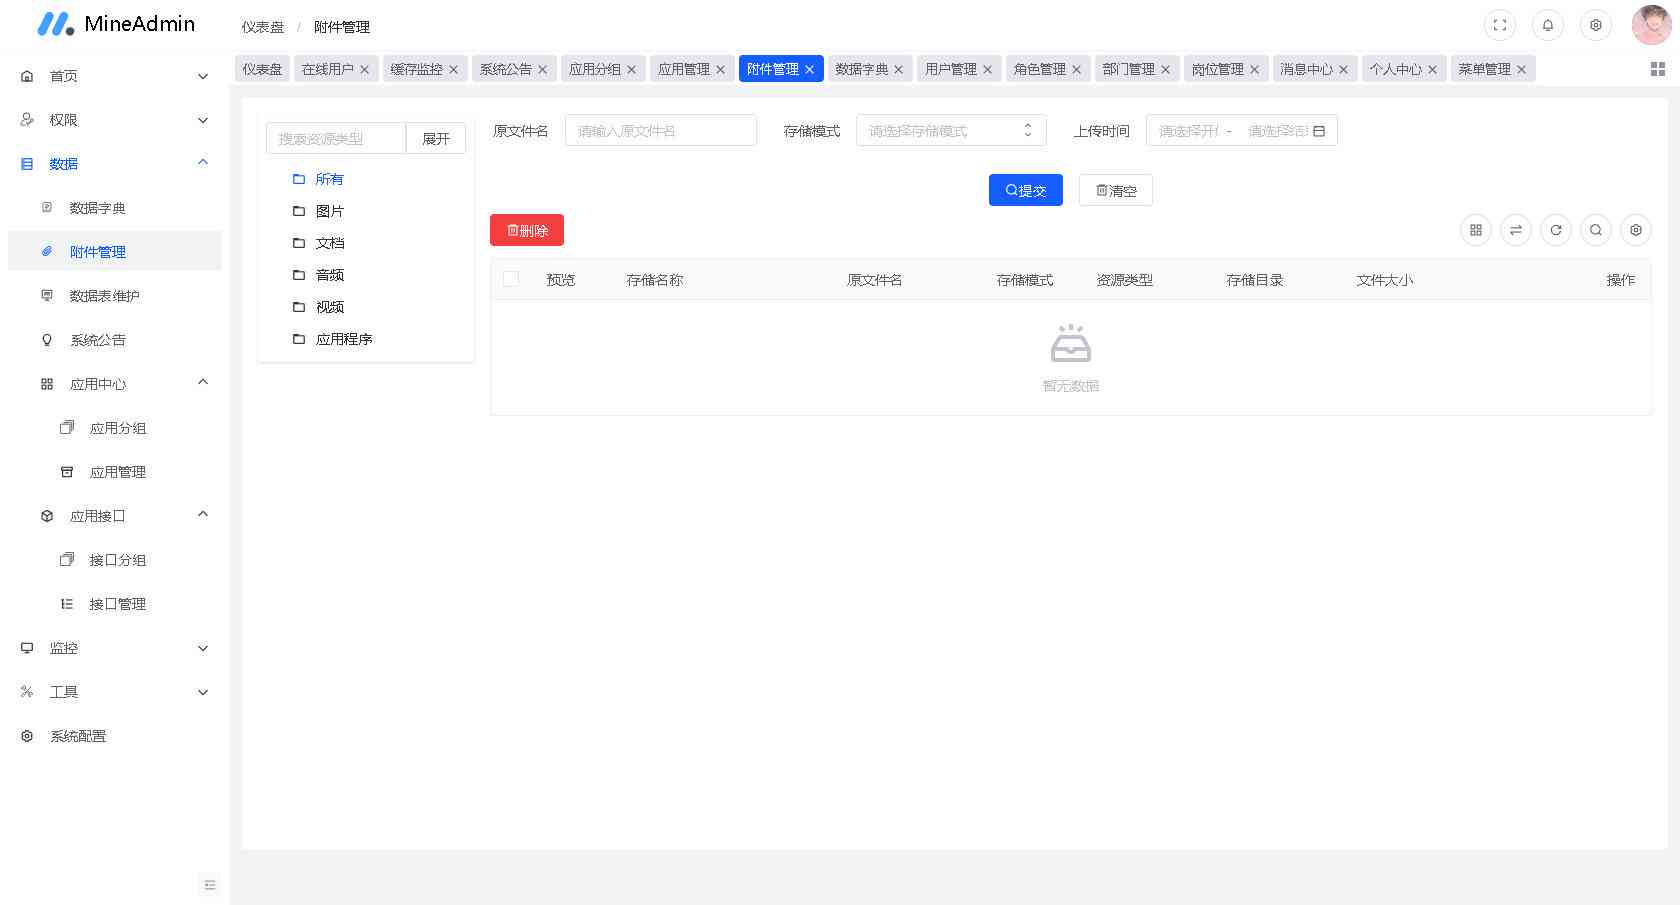Close the 应用管理 tab
The width and height of the screenshot is (1680, 905).
(721, 69)
